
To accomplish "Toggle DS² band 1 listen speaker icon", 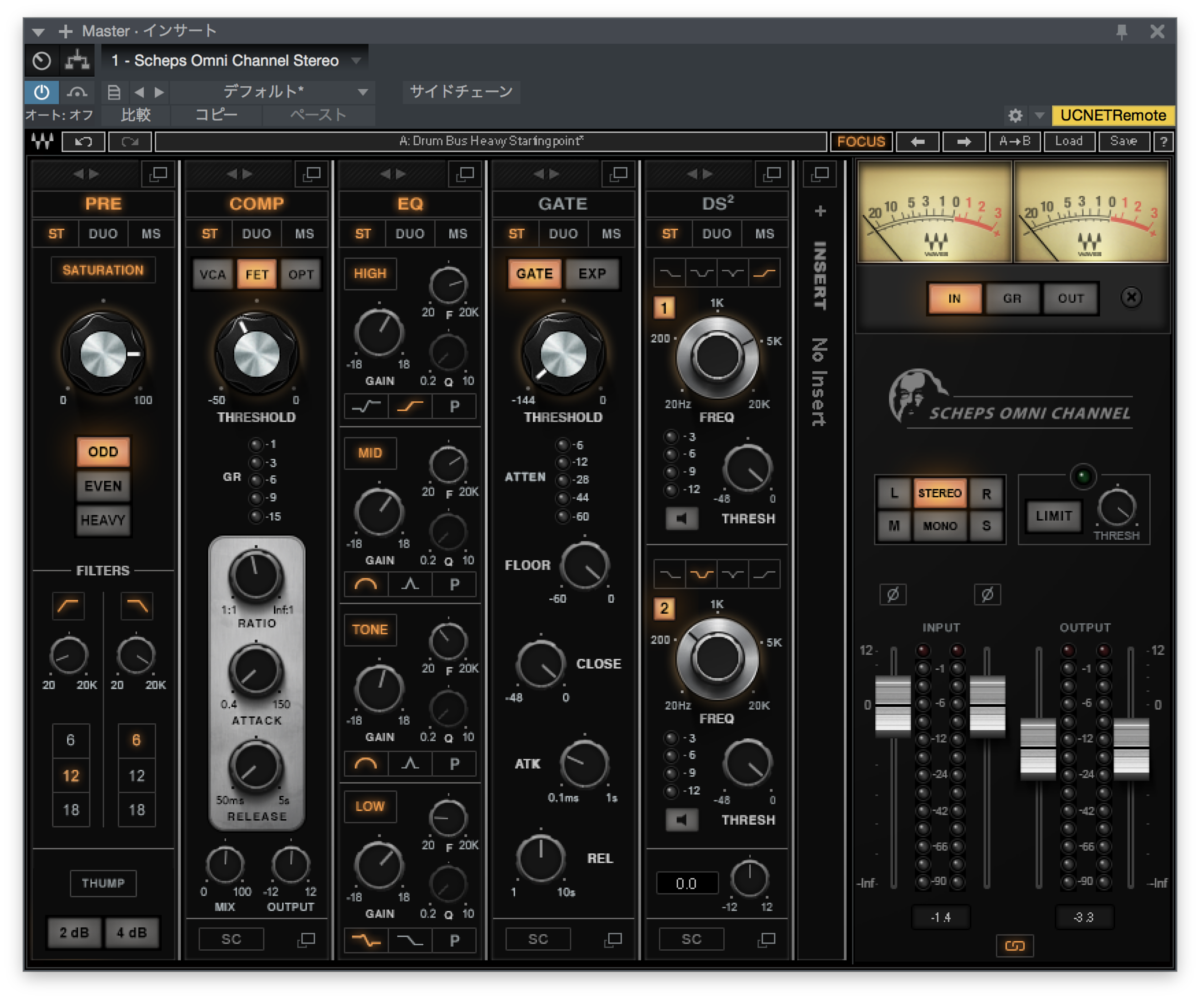I will point(682,519).
